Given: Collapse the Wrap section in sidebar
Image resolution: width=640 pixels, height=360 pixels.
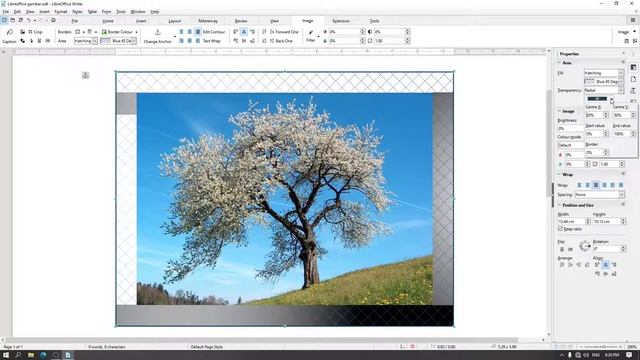Looking at the screenshot, I should 559,174.
